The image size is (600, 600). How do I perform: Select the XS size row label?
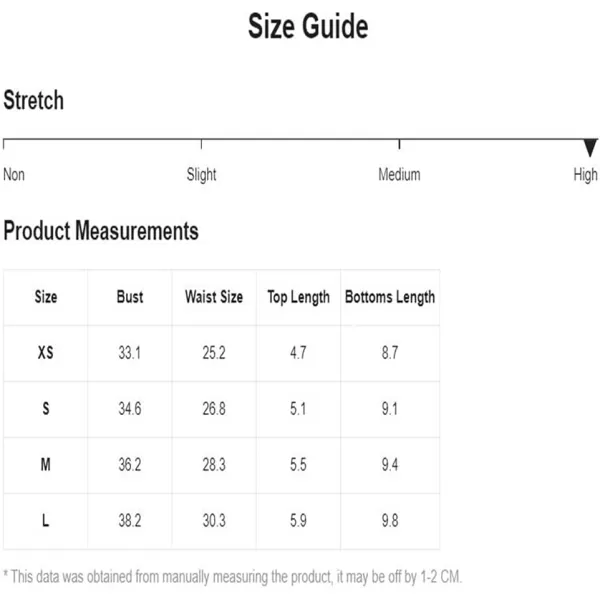(46, 353)
